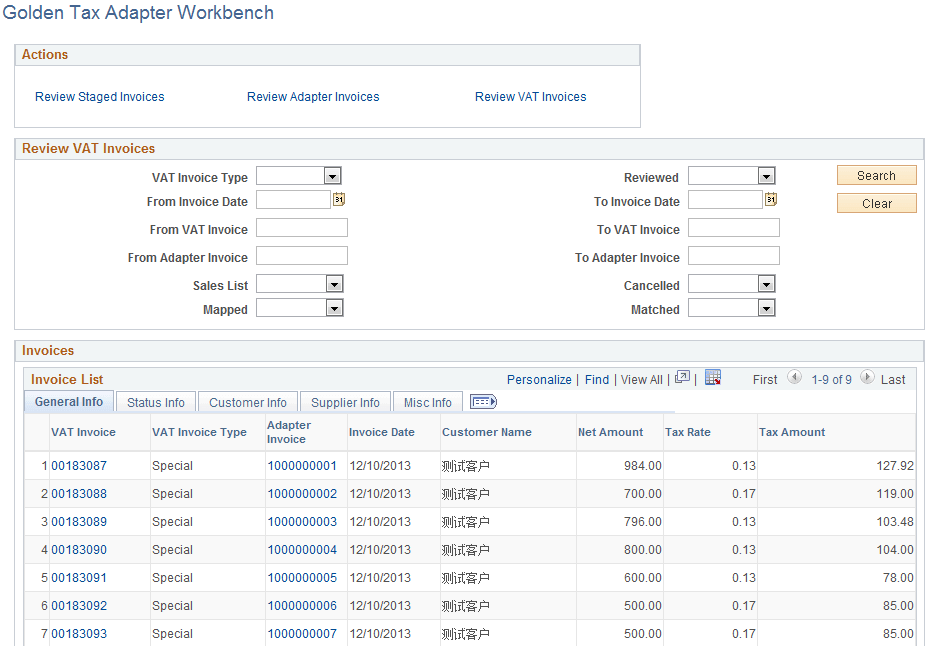
Task: Click inside the From VAT Invoice field
Action: click(x=302, y=227)
